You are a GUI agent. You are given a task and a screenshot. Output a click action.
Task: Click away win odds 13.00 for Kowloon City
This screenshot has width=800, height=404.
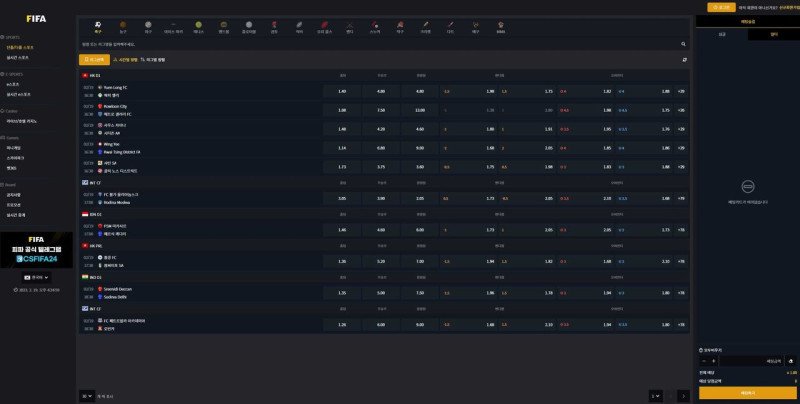[420, 110]
